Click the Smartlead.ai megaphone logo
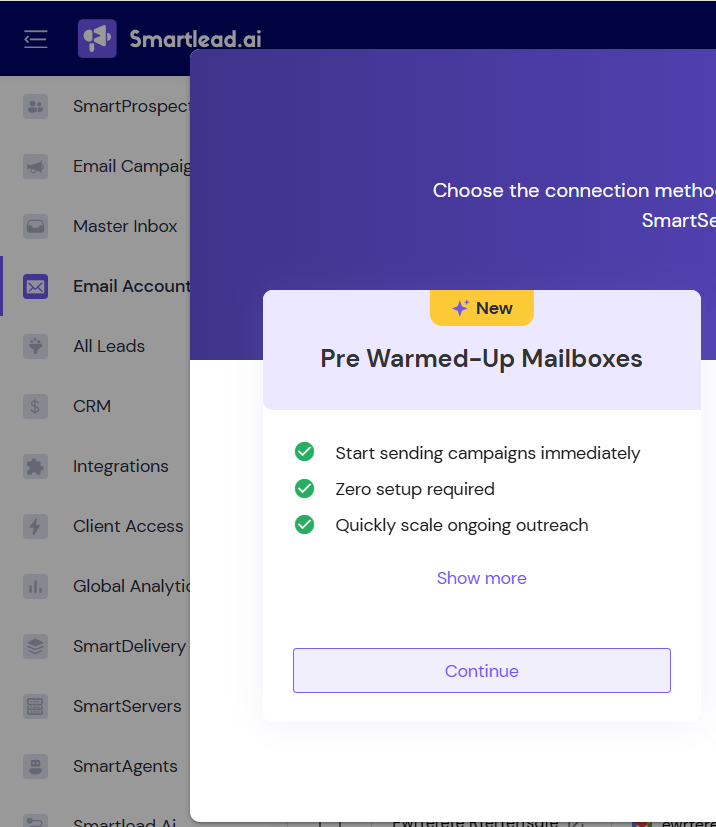This screenshot has width=716, height=827. pyautogui.click(x=97, y=39)
